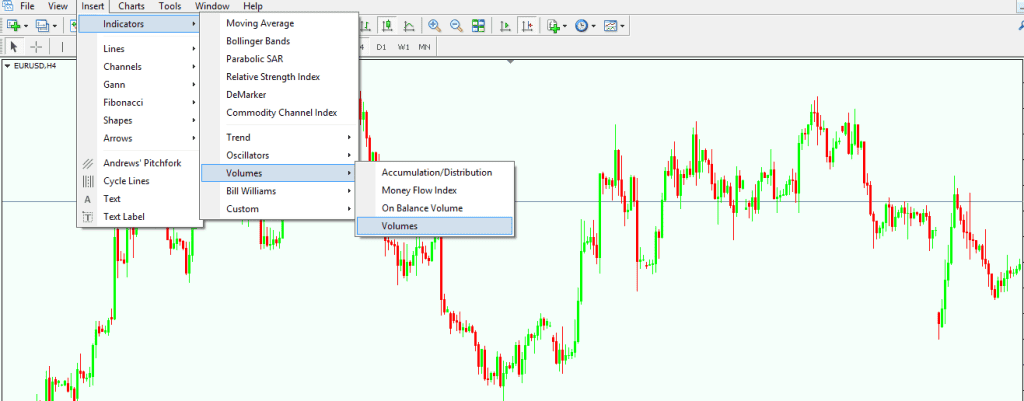Select the candlestick chart type icon
Screen dimensions: 1024x401
(x=385, y=25)
